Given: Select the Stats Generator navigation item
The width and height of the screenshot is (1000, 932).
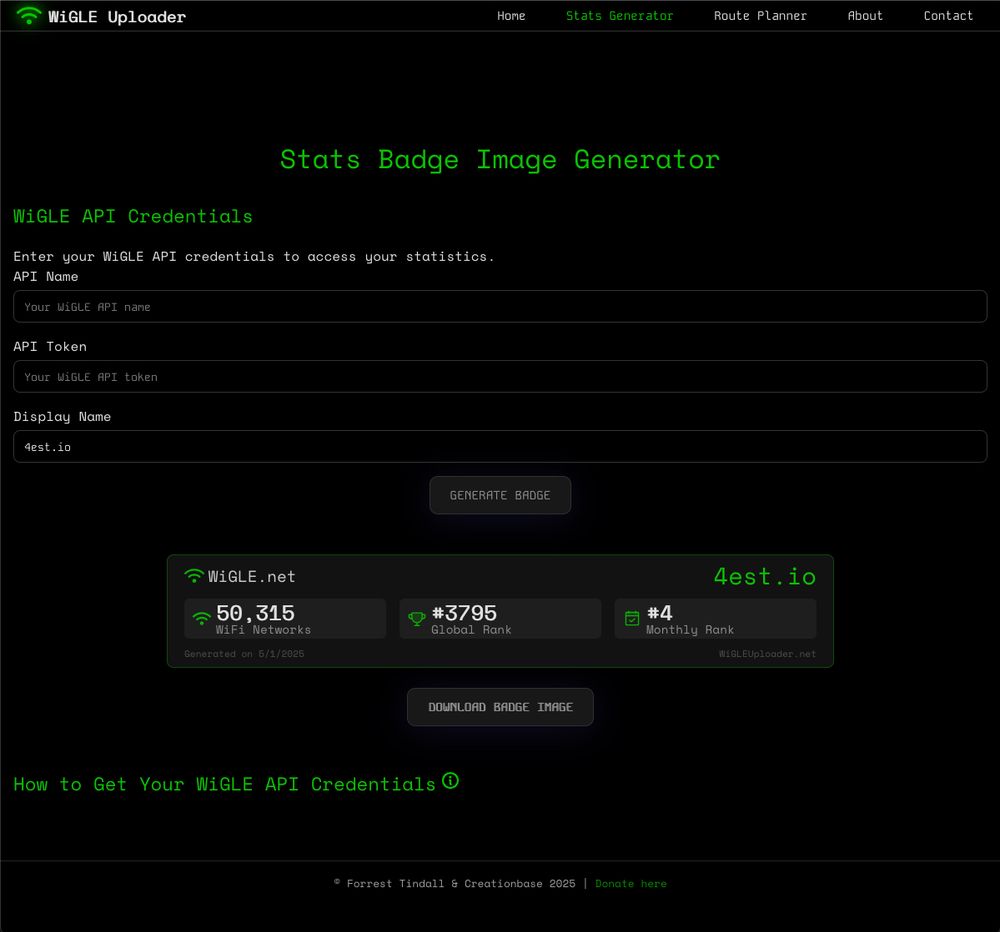Looking at the screenshot, I should click(x=620, y=15).
